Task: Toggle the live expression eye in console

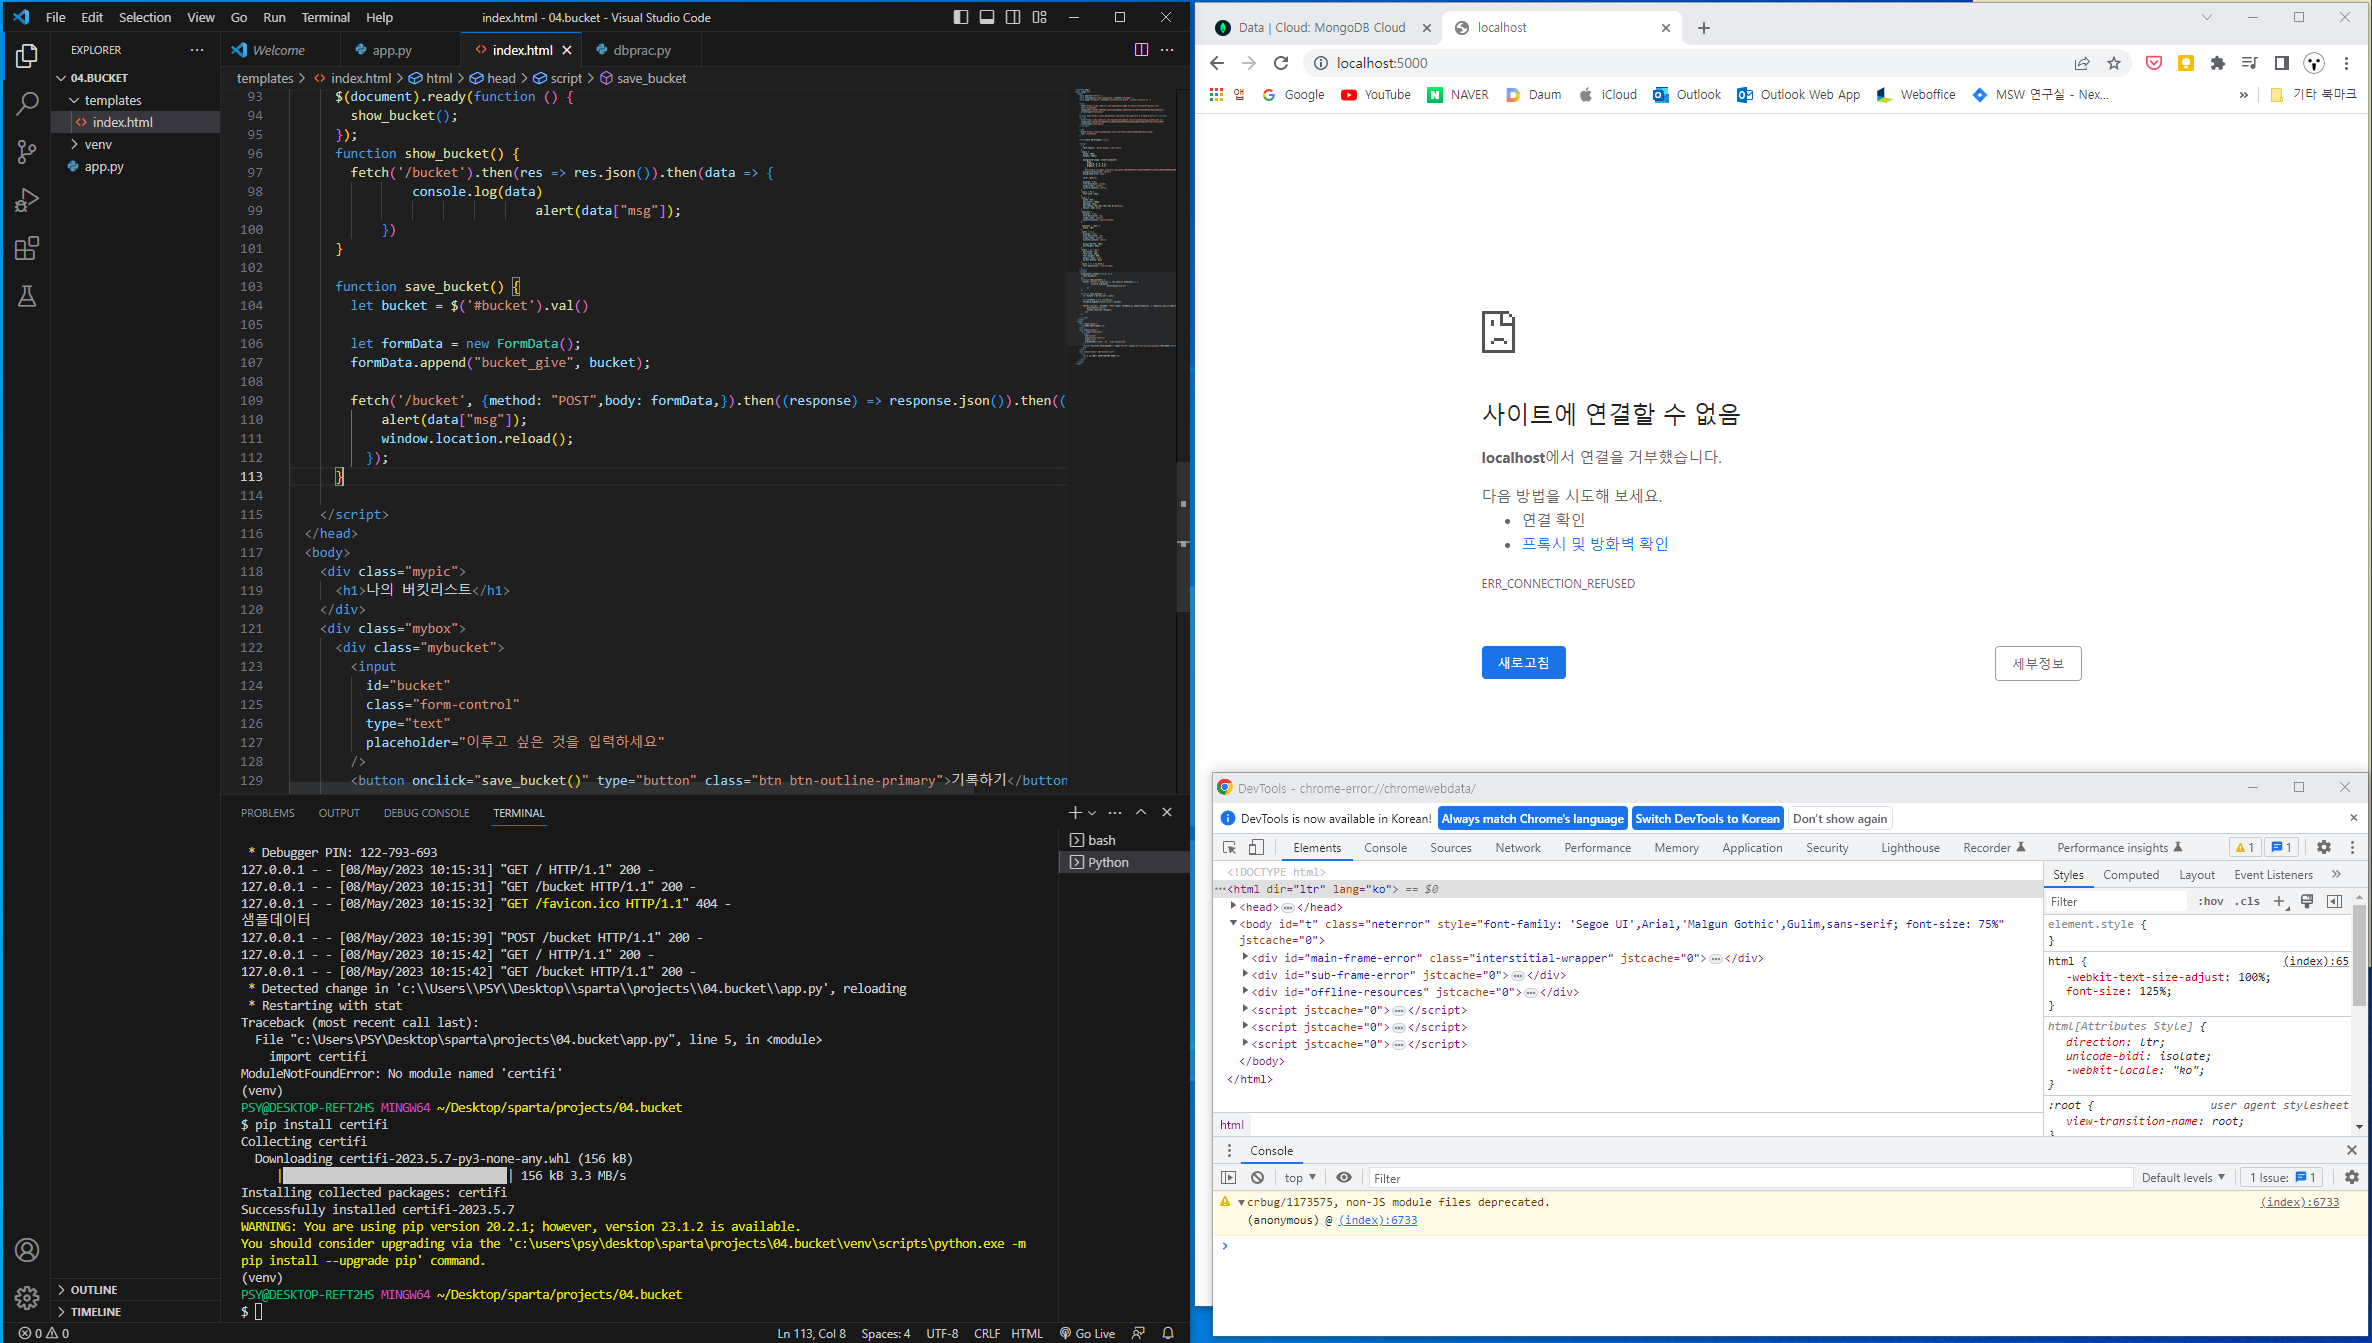Action: tap(1344, 1177)
